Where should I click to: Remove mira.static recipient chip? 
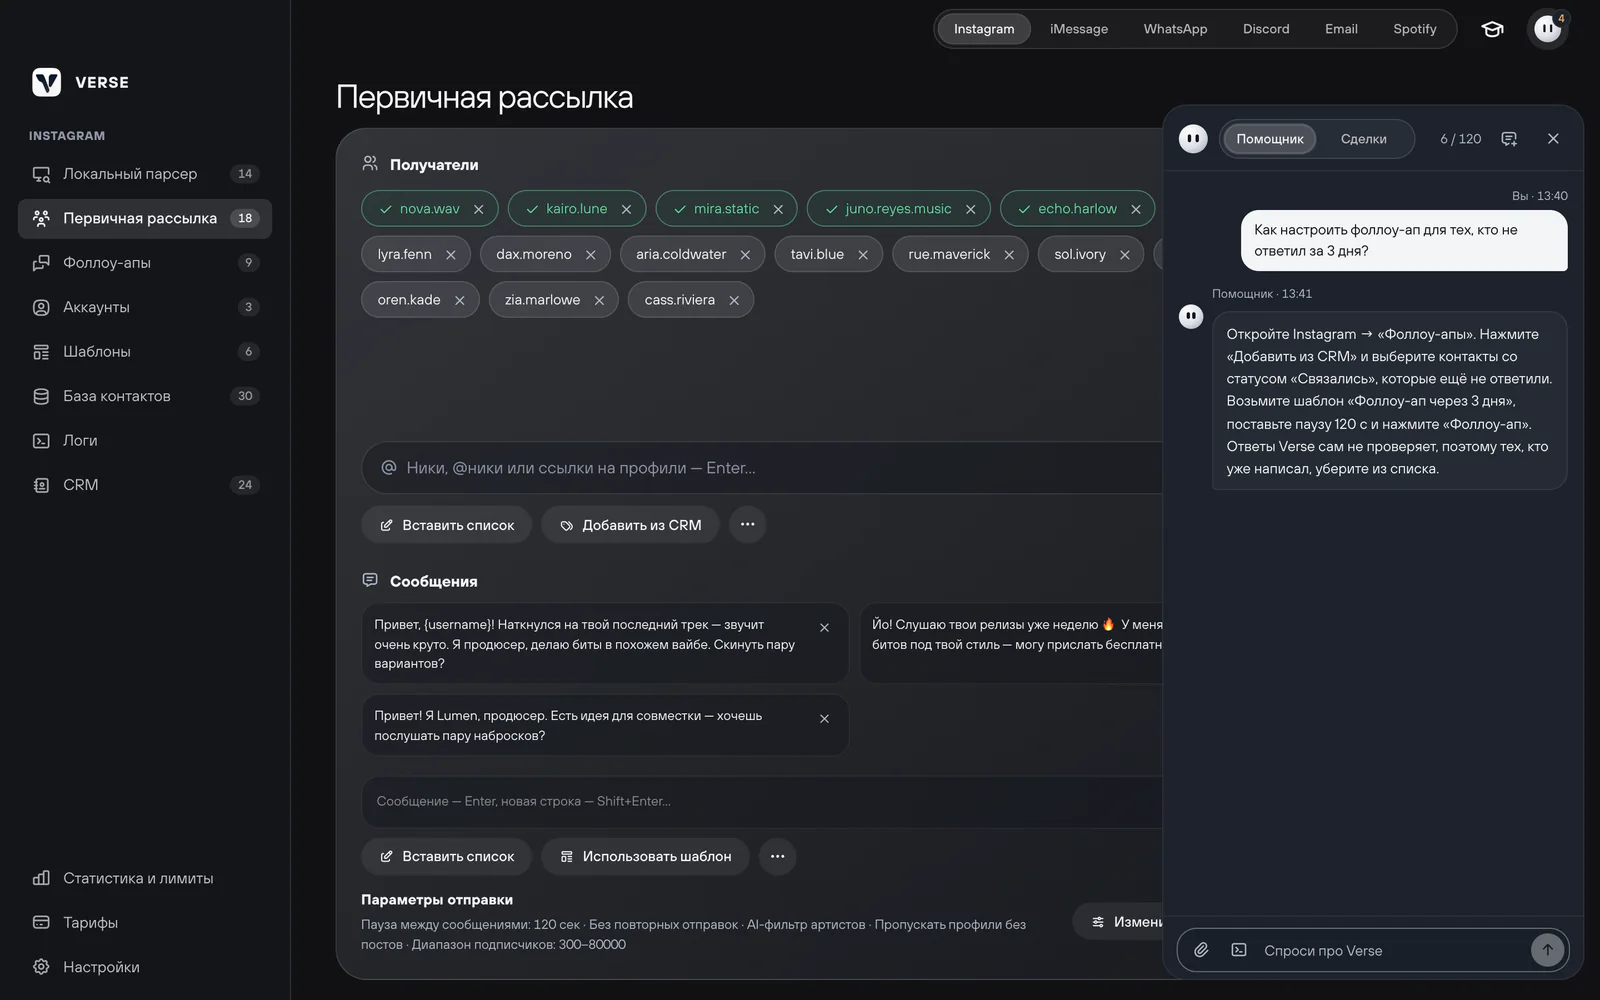pos(778,209)
